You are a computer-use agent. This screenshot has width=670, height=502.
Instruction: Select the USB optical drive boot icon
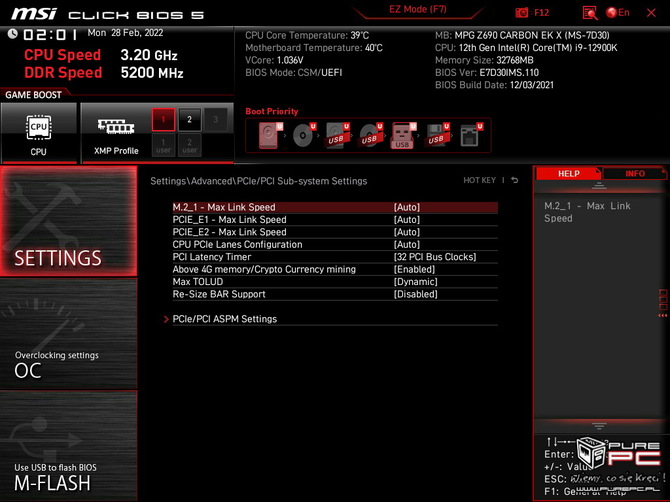coord(370,135)
